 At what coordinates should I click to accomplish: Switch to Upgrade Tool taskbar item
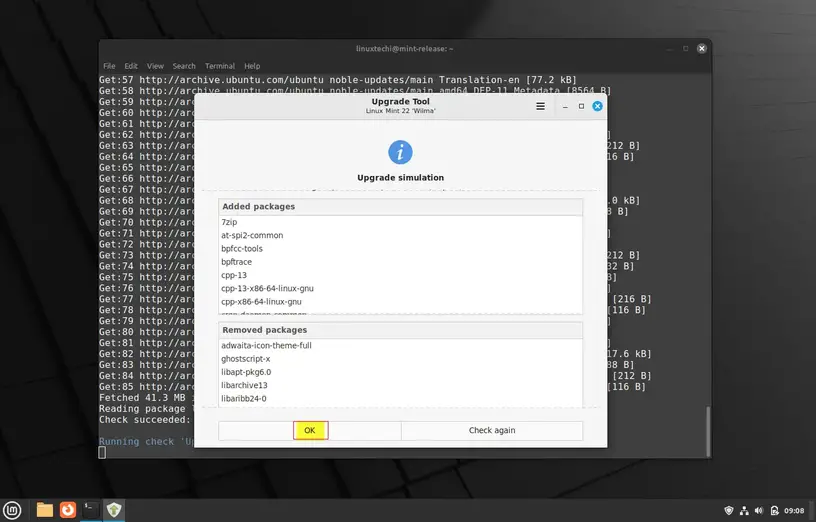point(114,510)
